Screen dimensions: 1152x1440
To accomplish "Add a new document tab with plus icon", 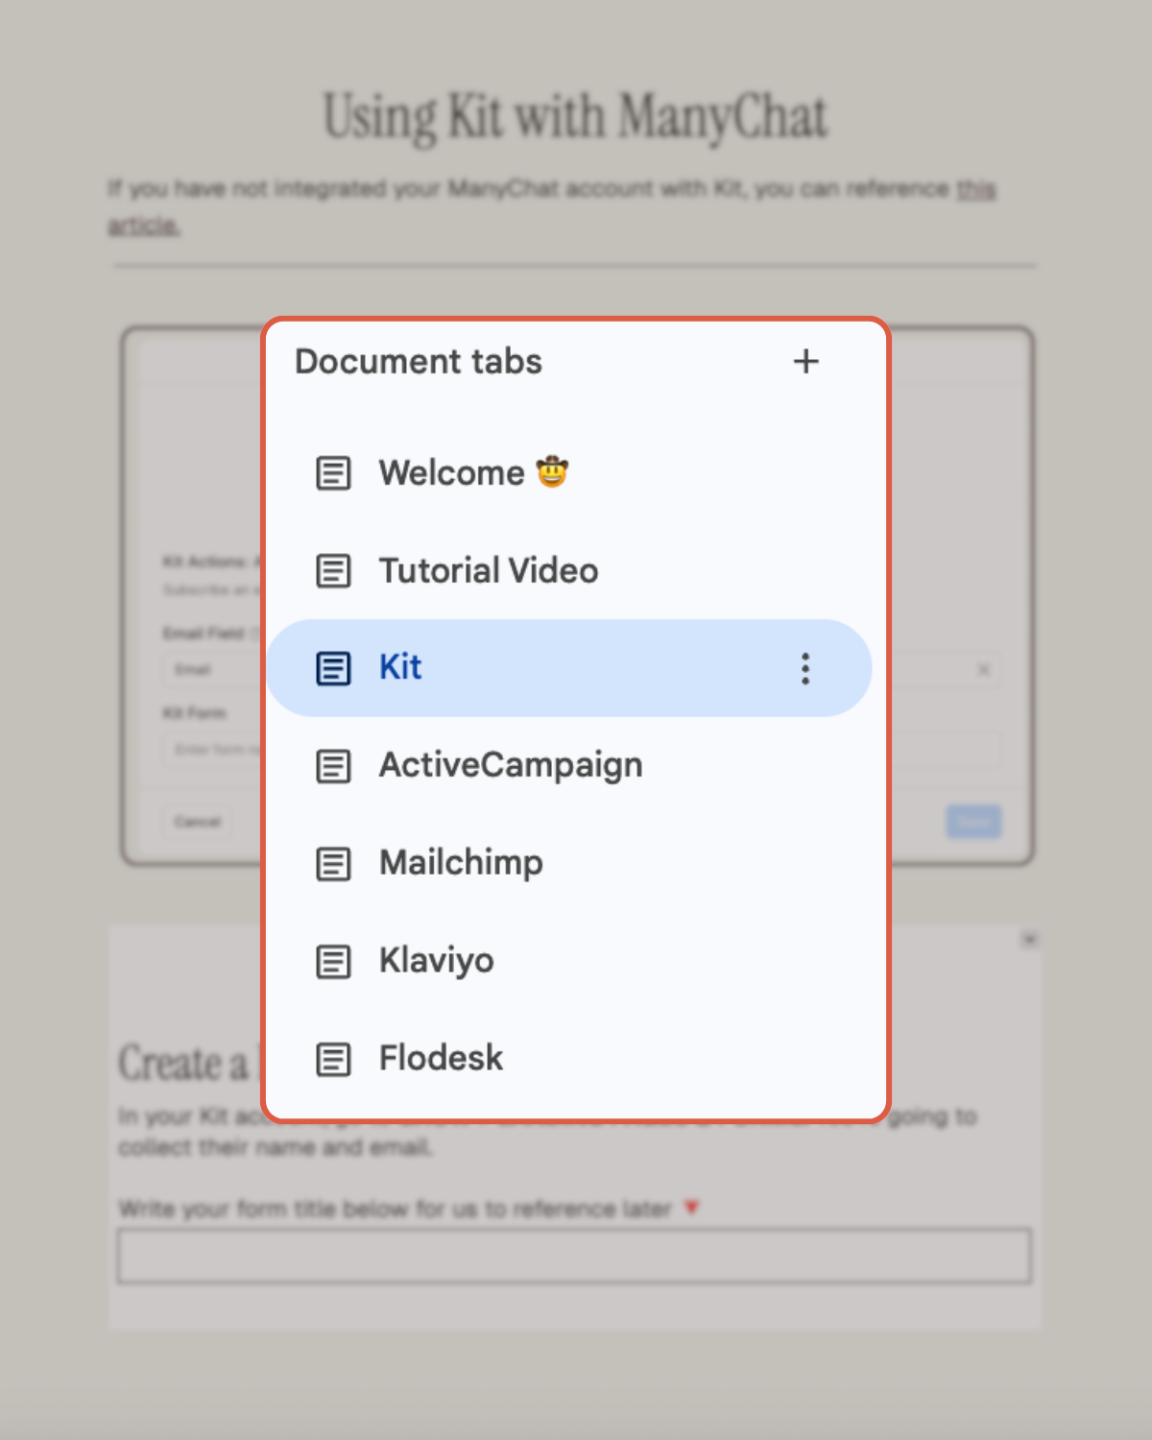I will [806, 361].
